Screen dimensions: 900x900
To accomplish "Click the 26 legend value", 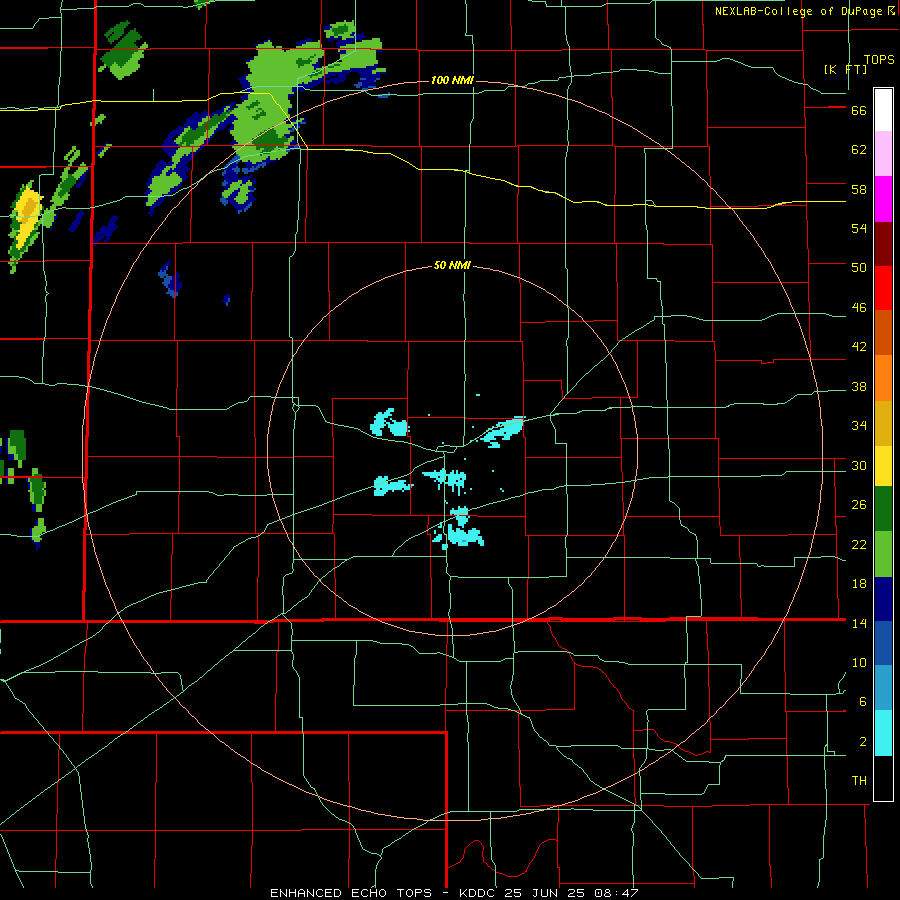I will tap(859, 505).
